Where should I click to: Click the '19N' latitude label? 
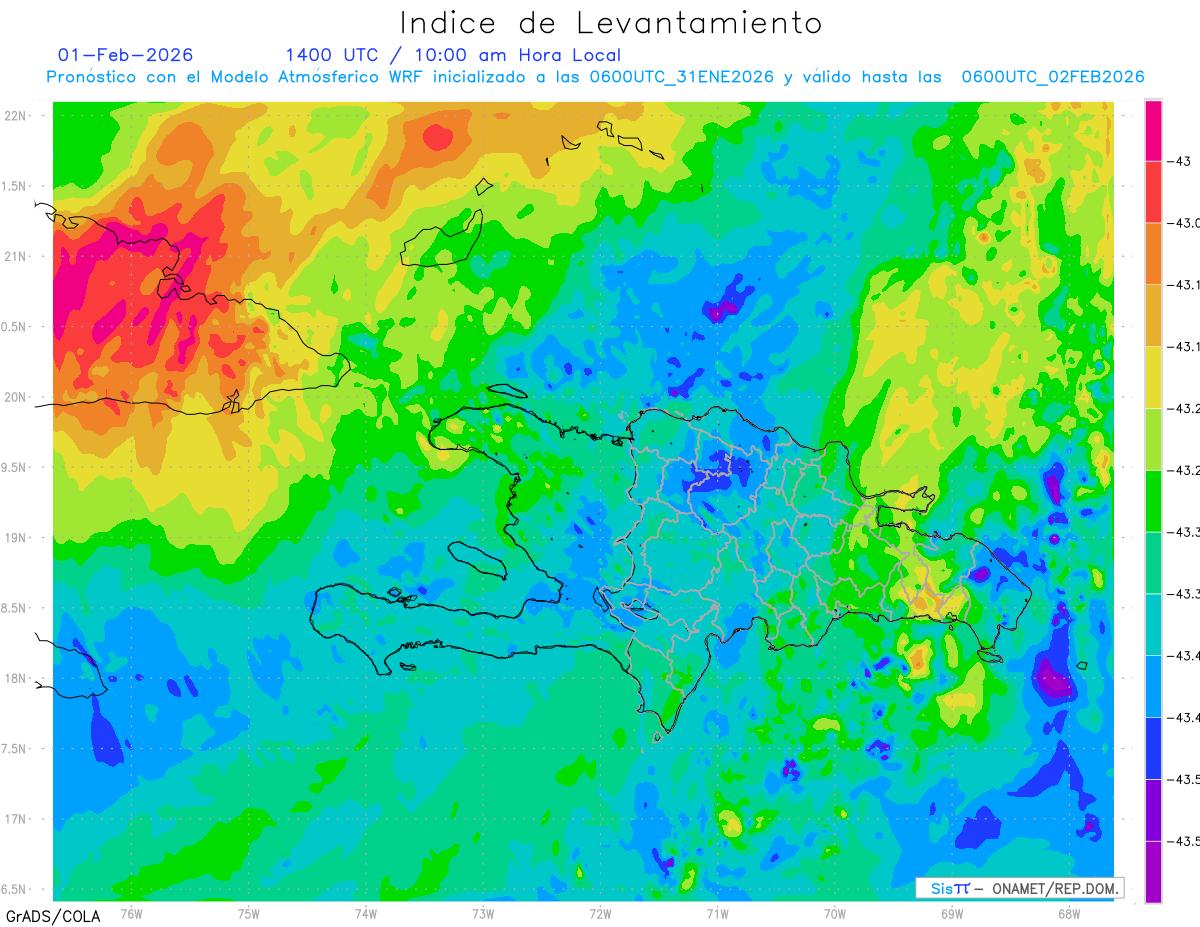click(17, 538)
